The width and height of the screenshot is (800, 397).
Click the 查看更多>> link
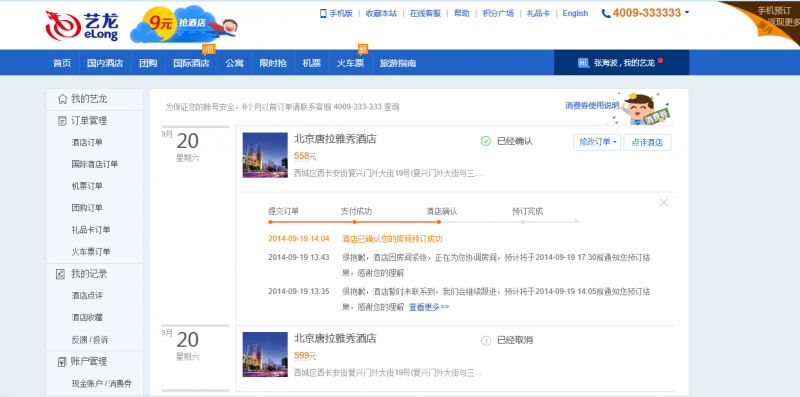click(x=429, y=307)
